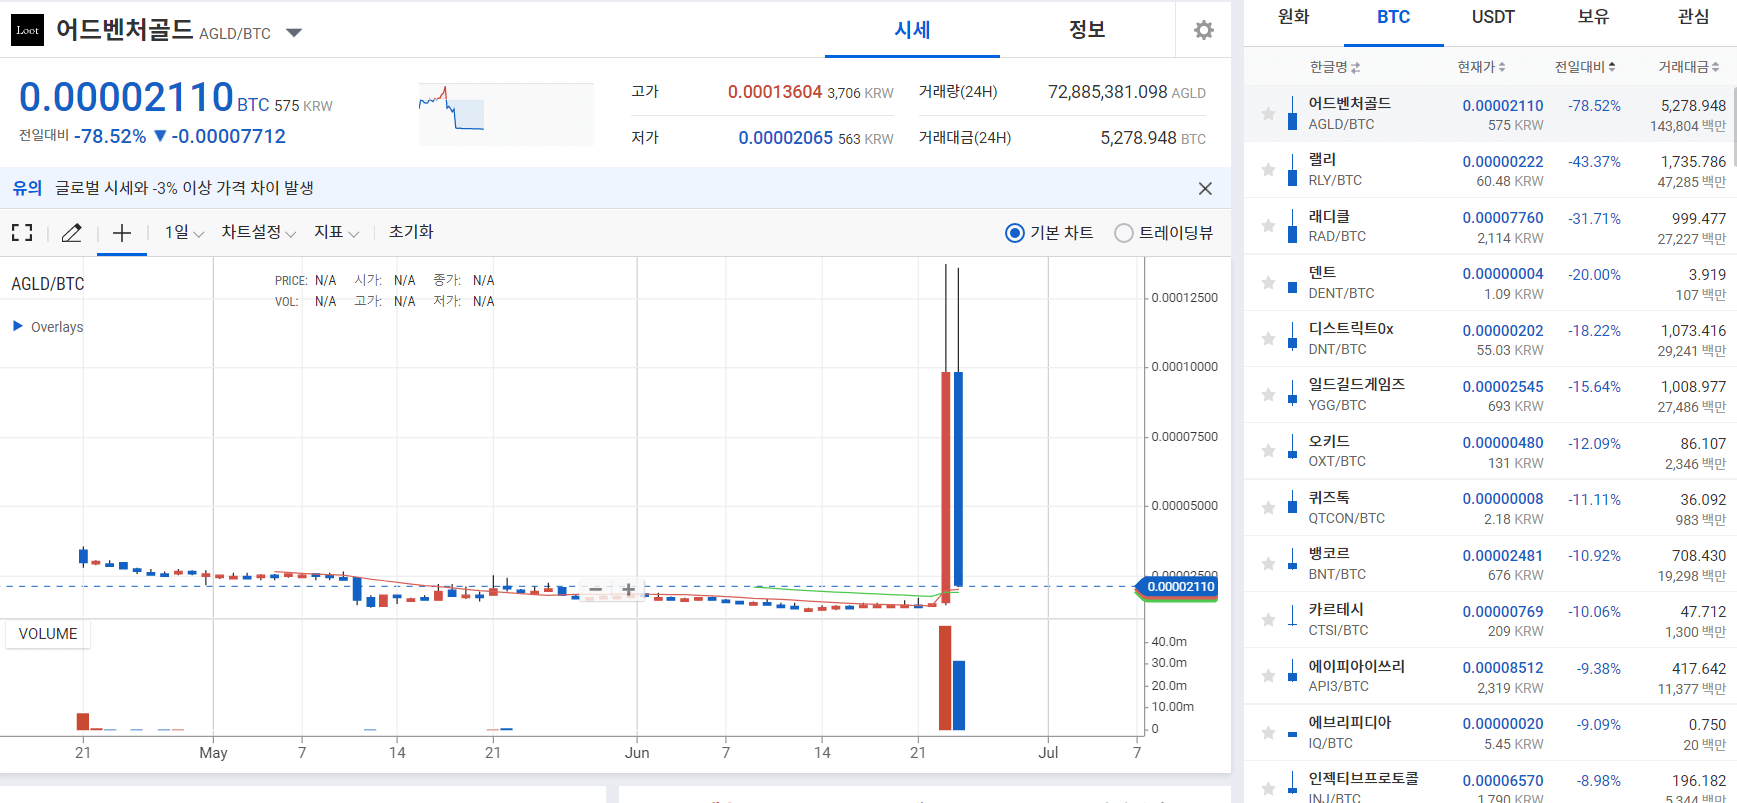Zoom in chart with plus button
The width and height of the screenshot is (1737, 803).
pos(628,589)
